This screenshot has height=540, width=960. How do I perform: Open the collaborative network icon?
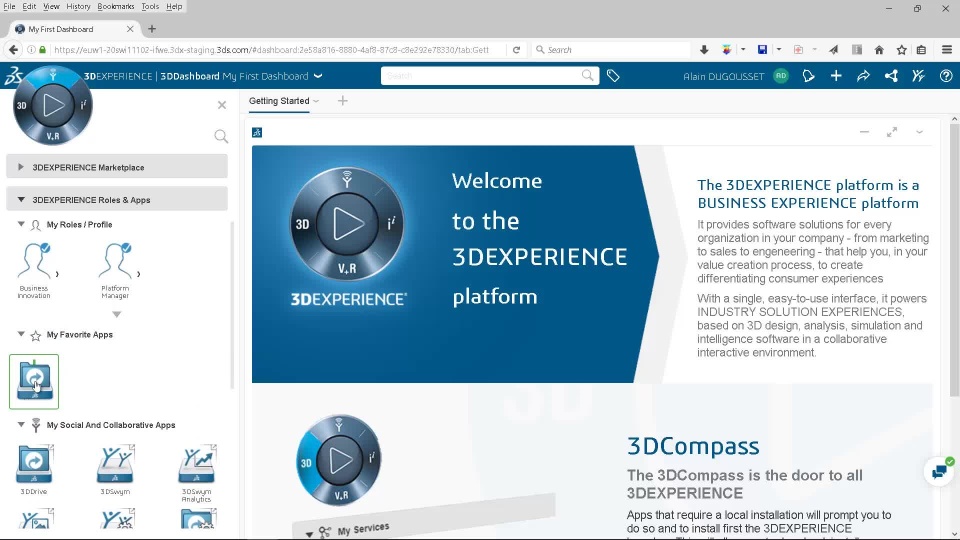(x=891, y=76)
